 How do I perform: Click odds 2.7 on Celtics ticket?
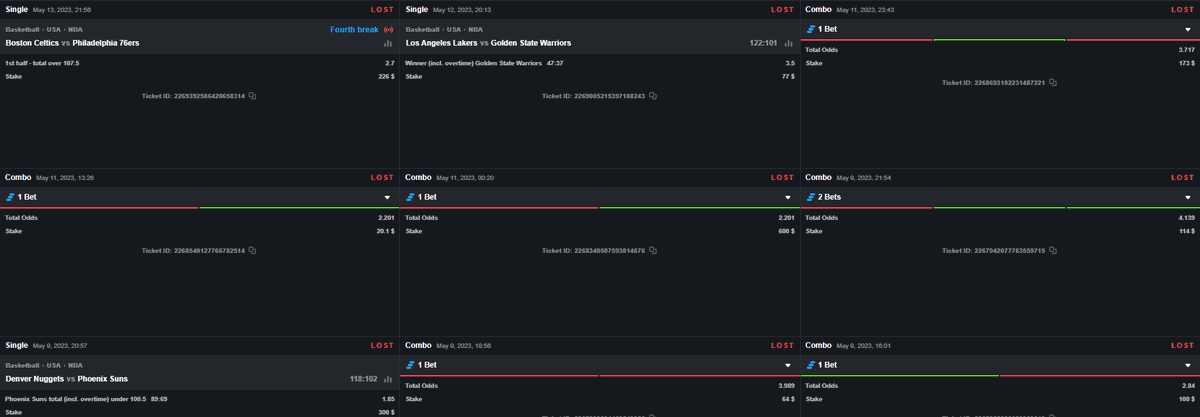coord(390,62)
